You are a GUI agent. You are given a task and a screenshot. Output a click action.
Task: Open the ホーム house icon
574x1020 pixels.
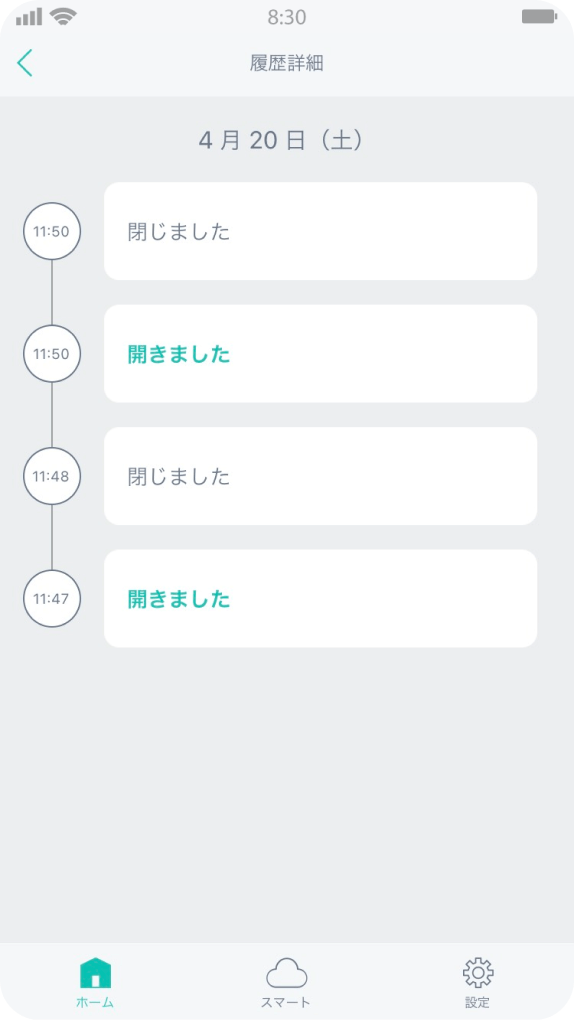(95, 973)
